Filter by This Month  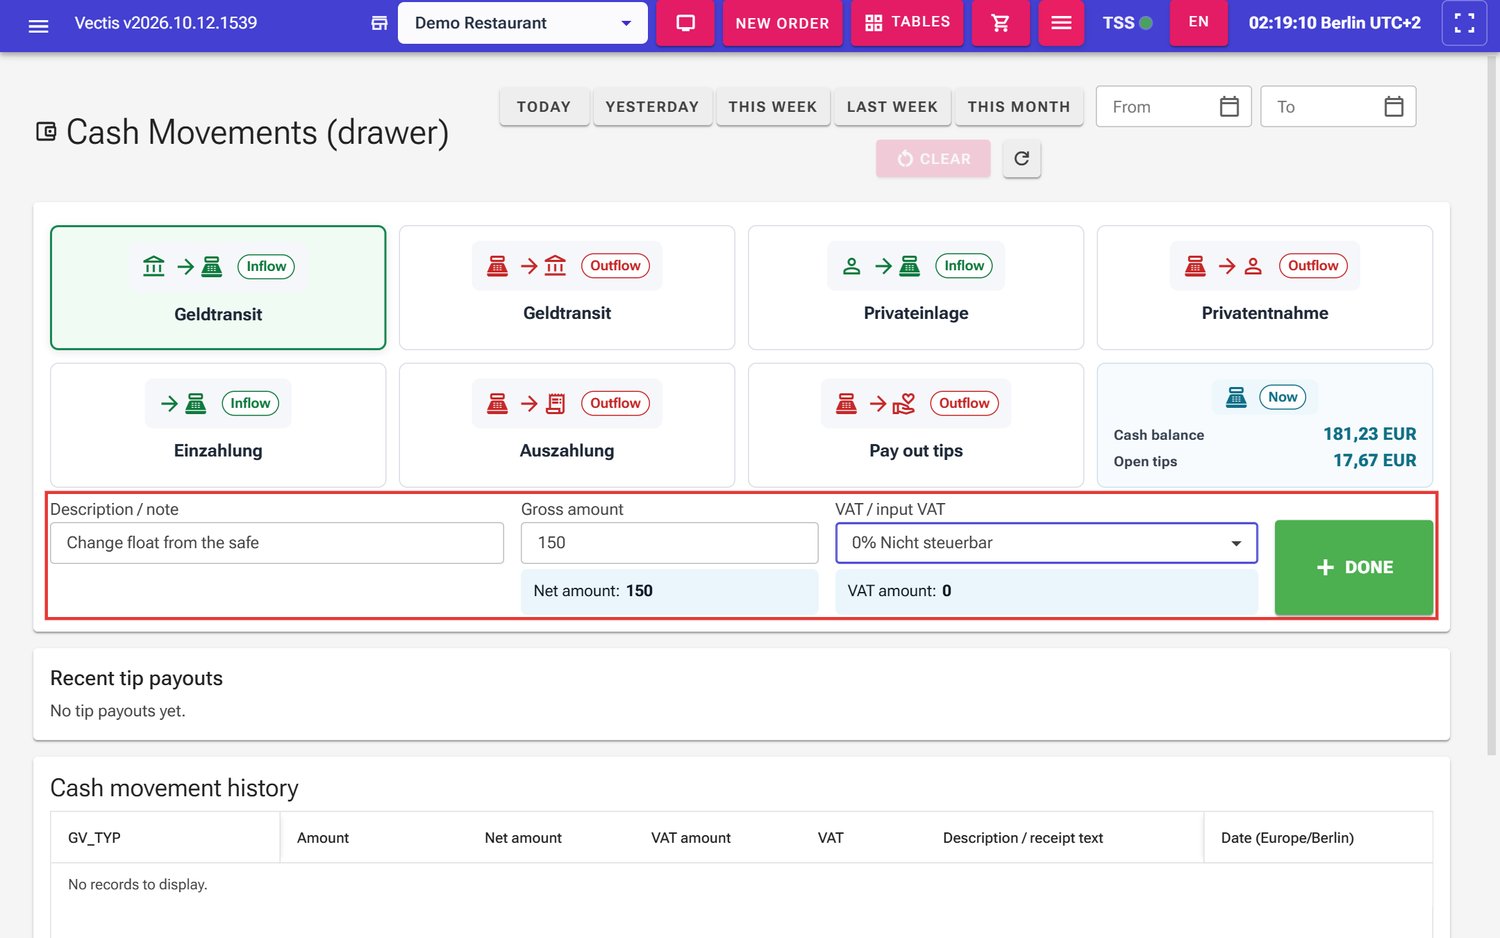pyautogui.click(x=1019, y=107)
